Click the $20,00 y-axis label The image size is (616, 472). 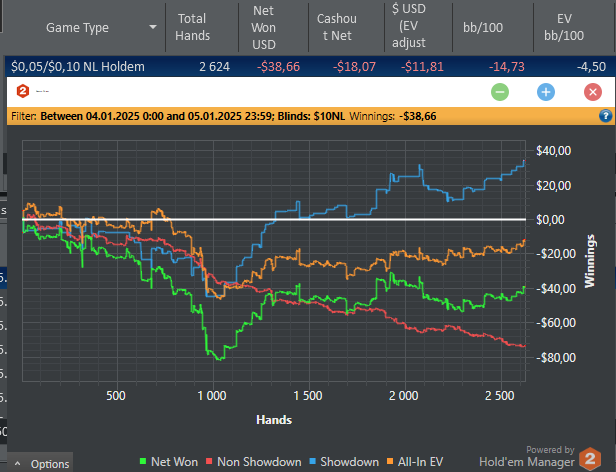click(554, 185)
